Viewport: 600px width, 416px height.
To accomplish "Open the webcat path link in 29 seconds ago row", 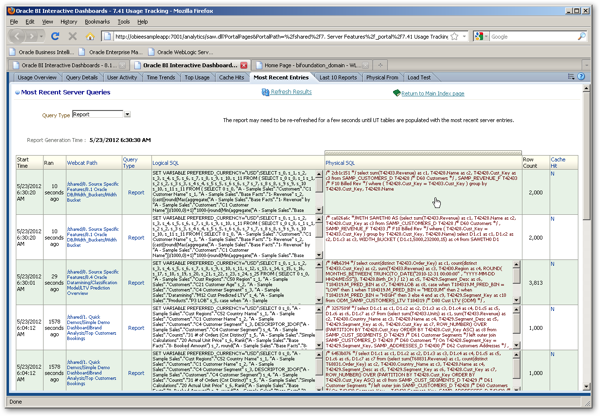I will coord(93,282).
